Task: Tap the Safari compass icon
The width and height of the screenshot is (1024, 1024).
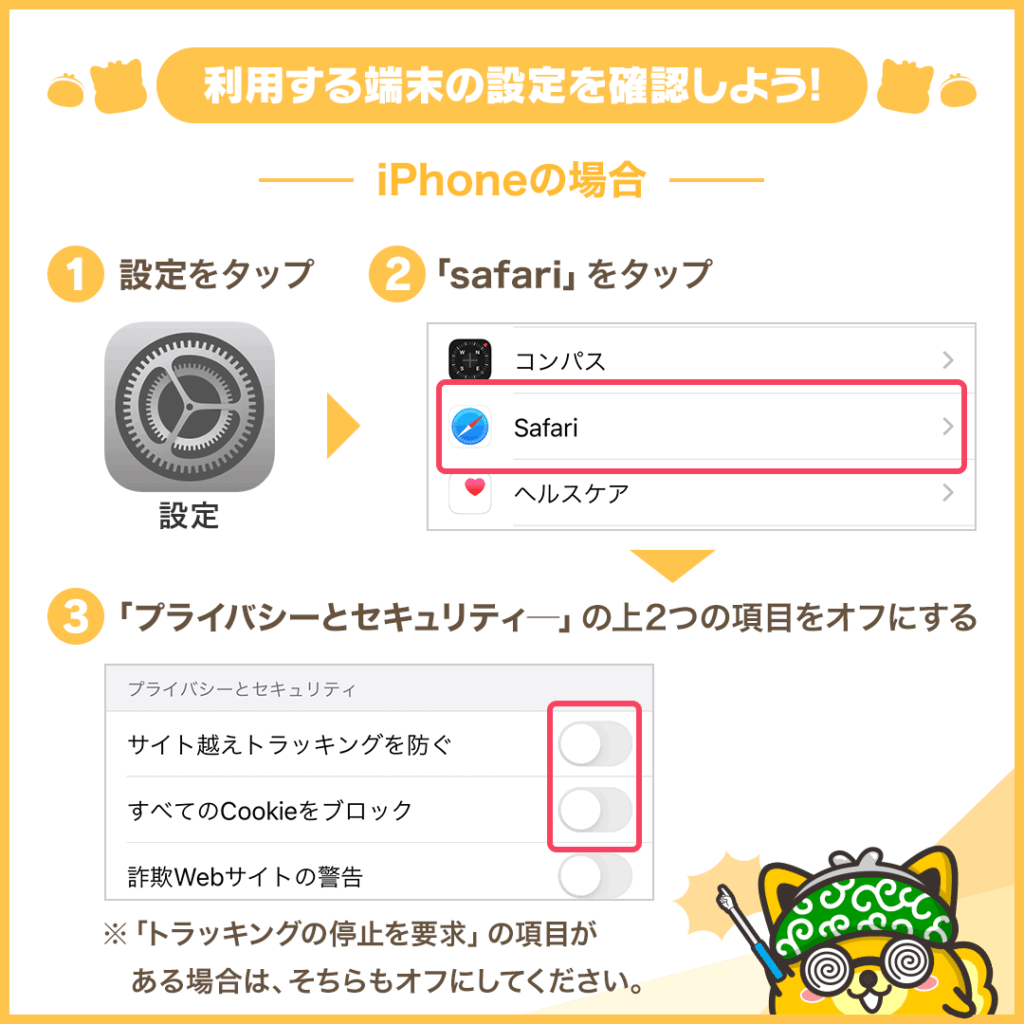Action: [x=470, y=427]
